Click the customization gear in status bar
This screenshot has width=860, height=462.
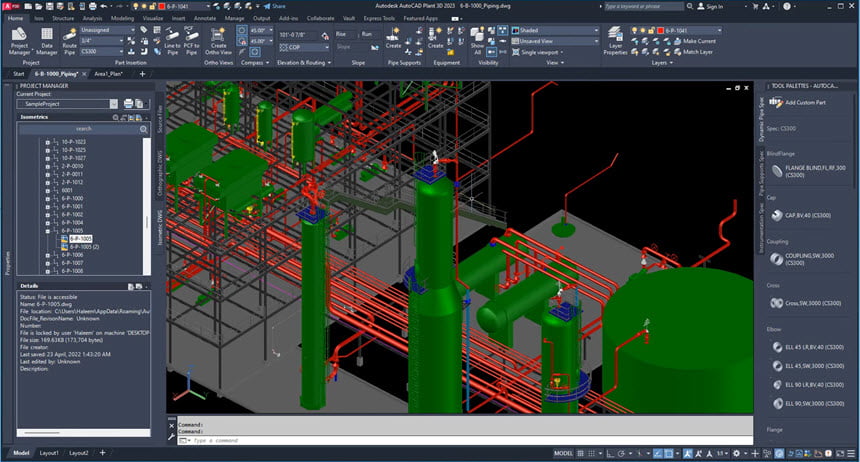(x=737, y=453)
